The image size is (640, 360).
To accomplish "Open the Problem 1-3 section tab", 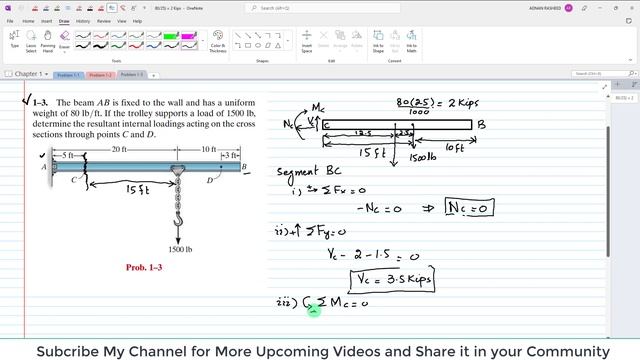I will click(132, 75).
